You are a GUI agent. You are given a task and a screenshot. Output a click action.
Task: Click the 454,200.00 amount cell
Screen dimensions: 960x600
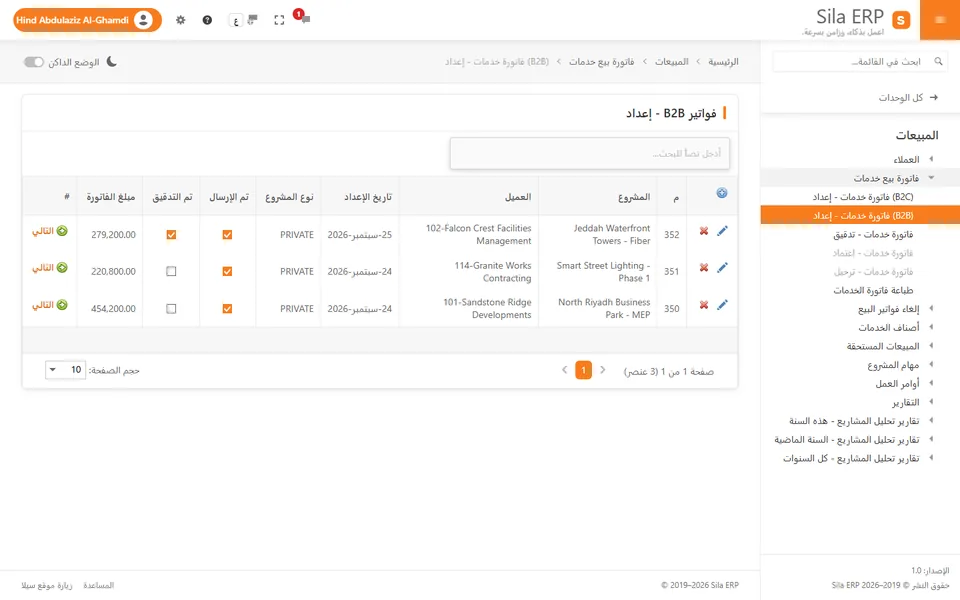coord(110,309)
